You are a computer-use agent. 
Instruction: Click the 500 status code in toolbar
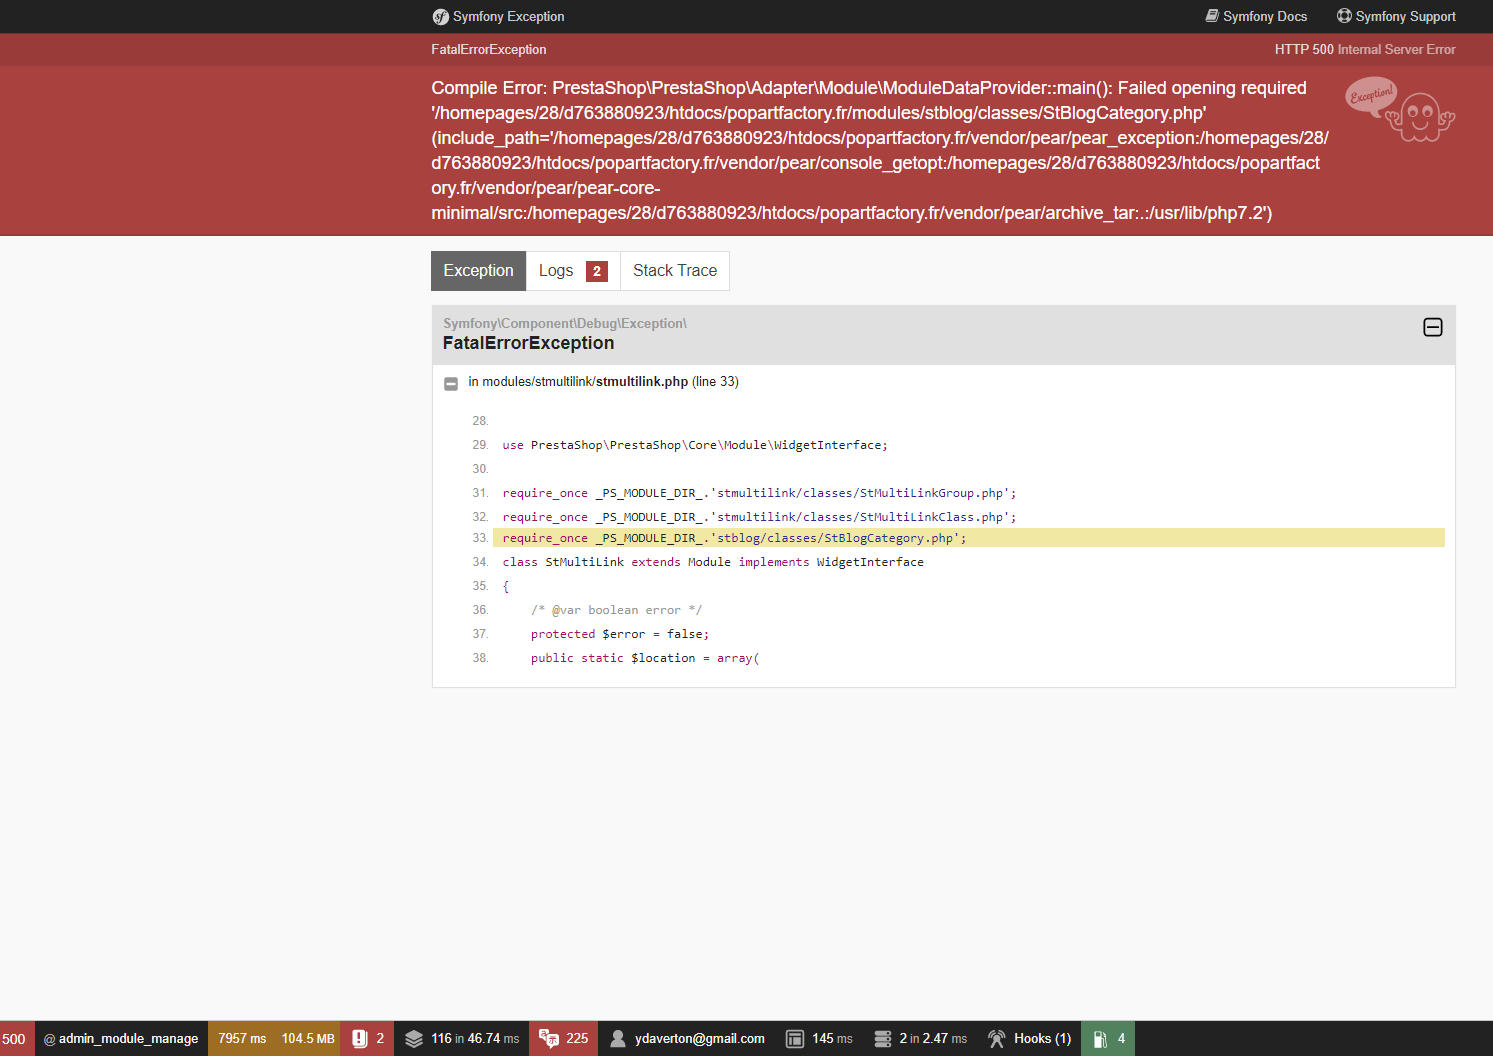point(14,1039)
